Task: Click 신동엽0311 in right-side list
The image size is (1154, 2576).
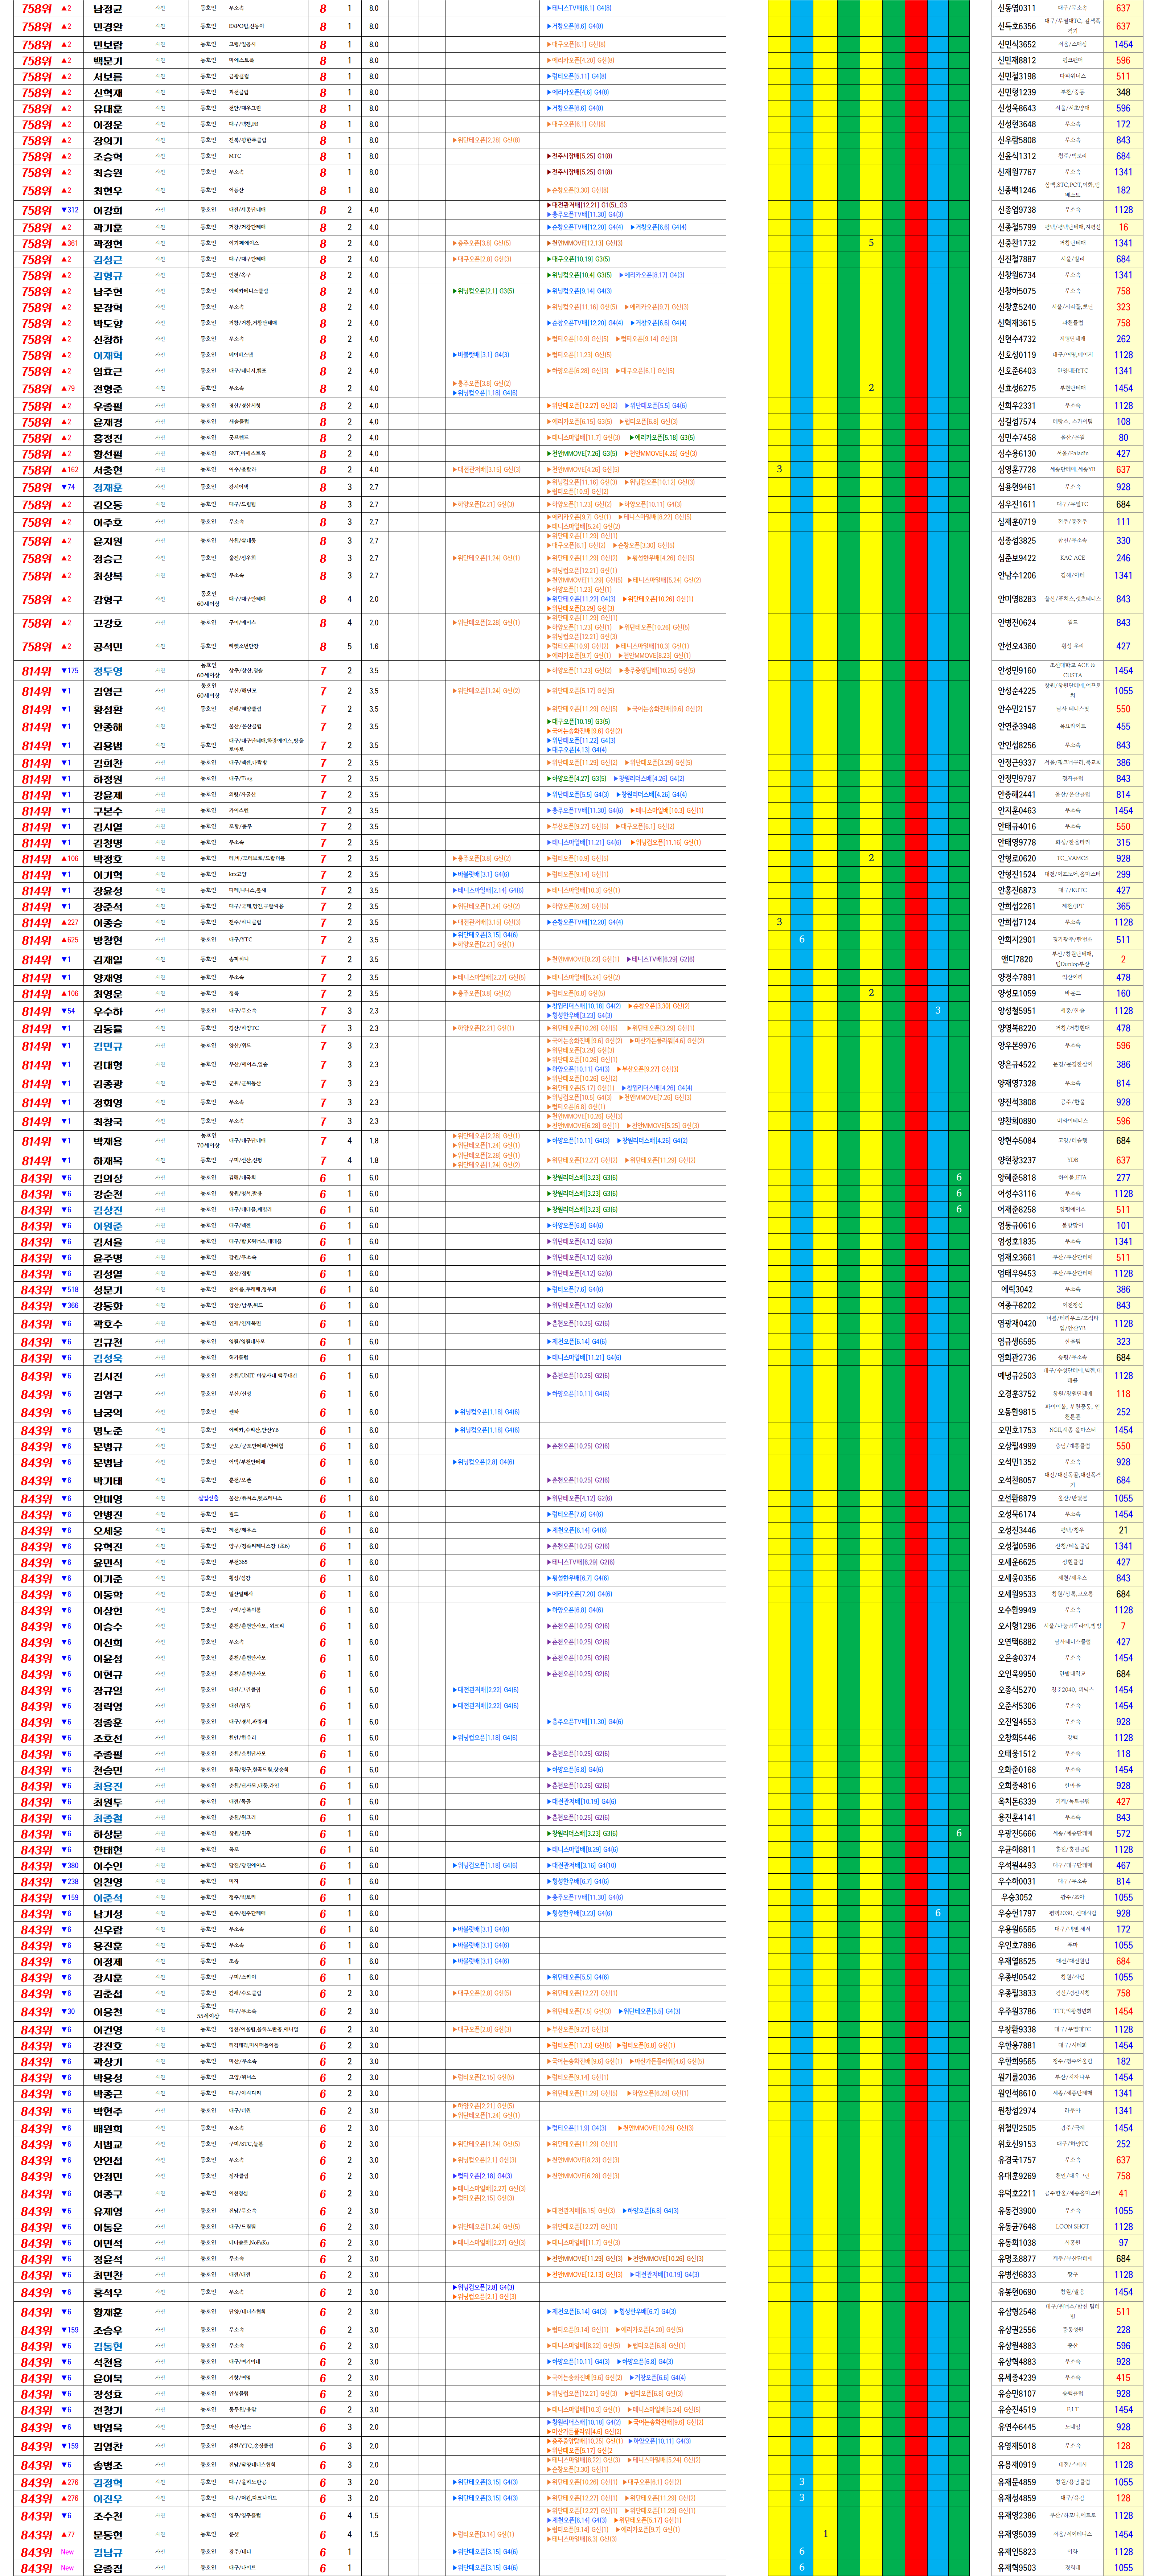Action: coord(1016,8)
